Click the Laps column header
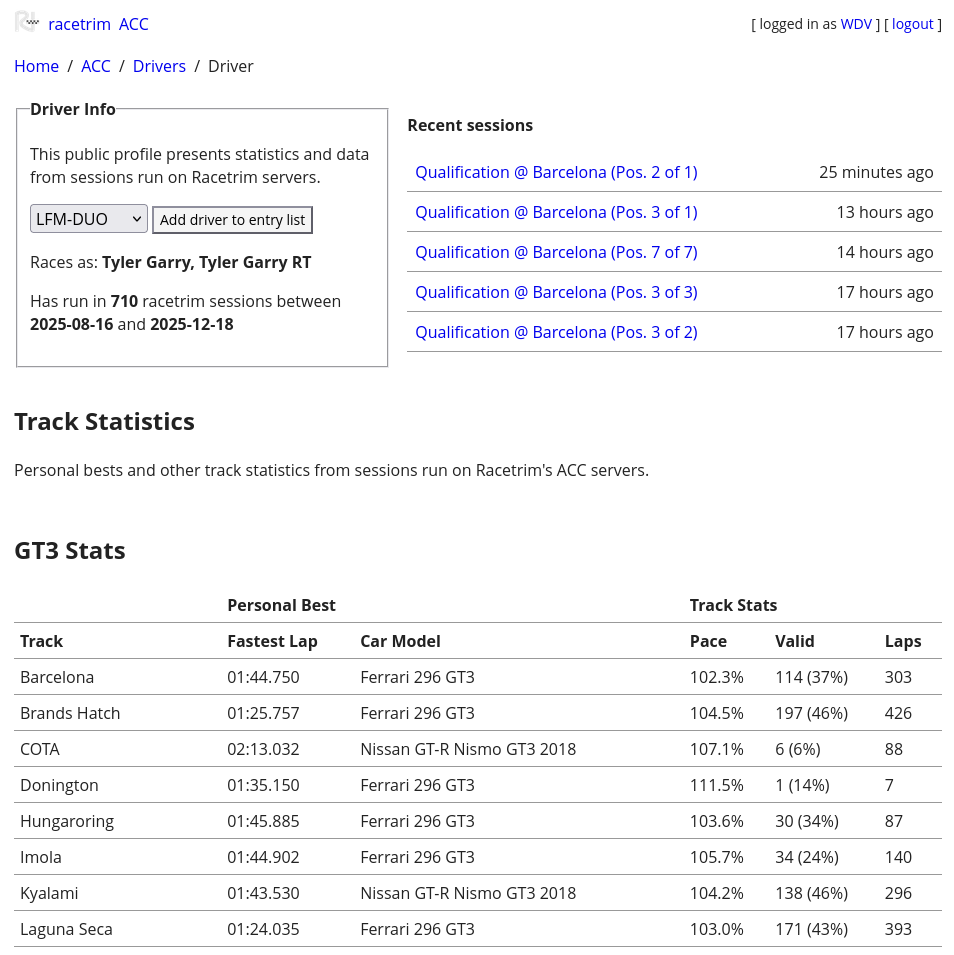This screenshot has height=955, width=954. [903, 641]
